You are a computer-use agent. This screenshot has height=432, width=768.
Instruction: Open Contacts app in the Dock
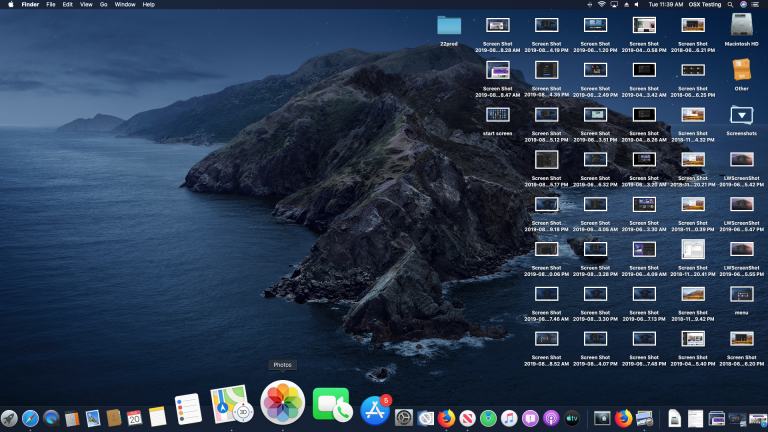(114, 418)
